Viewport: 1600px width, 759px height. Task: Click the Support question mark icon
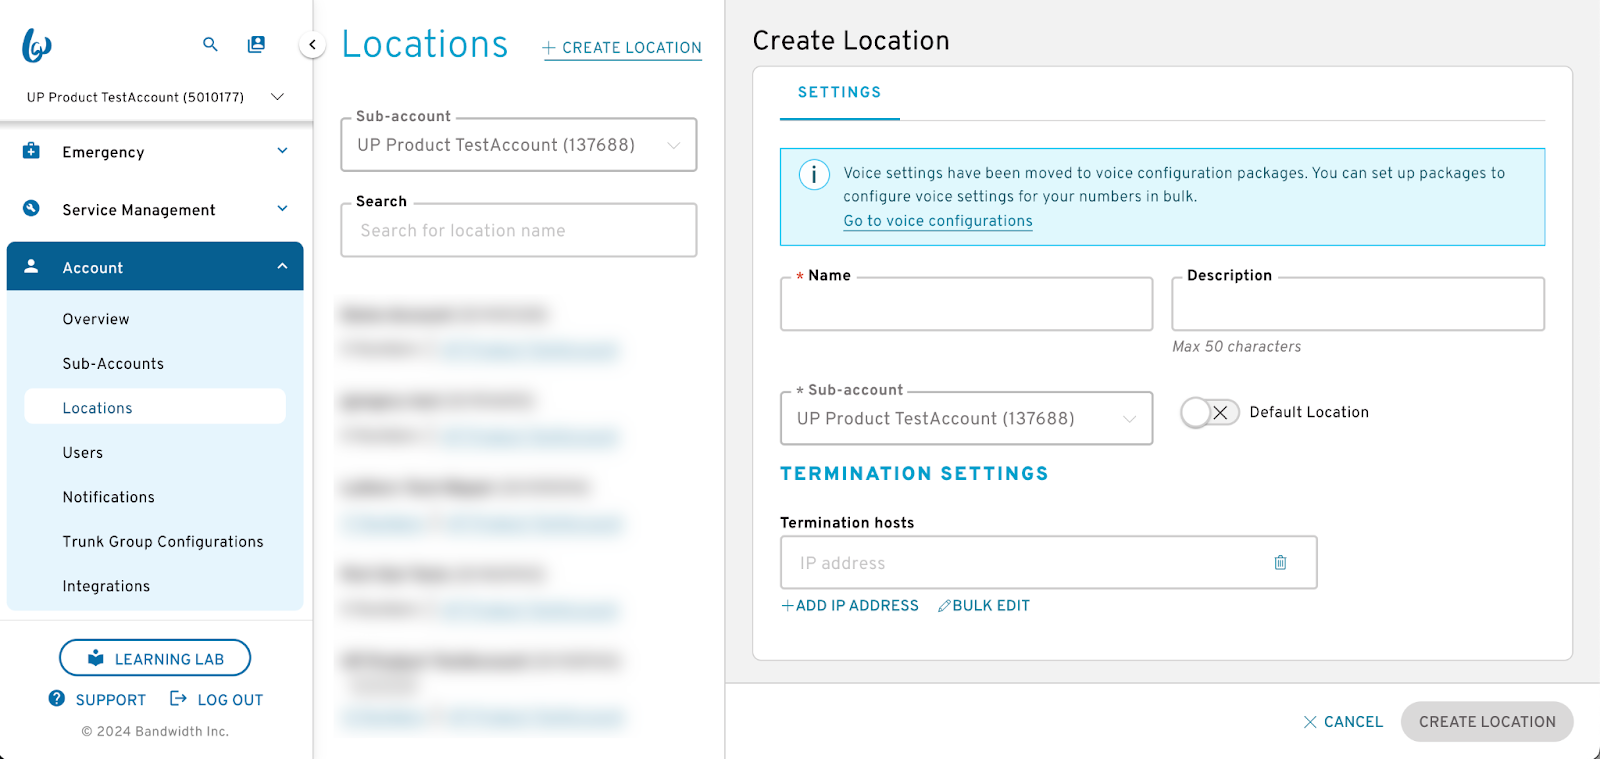57,699
